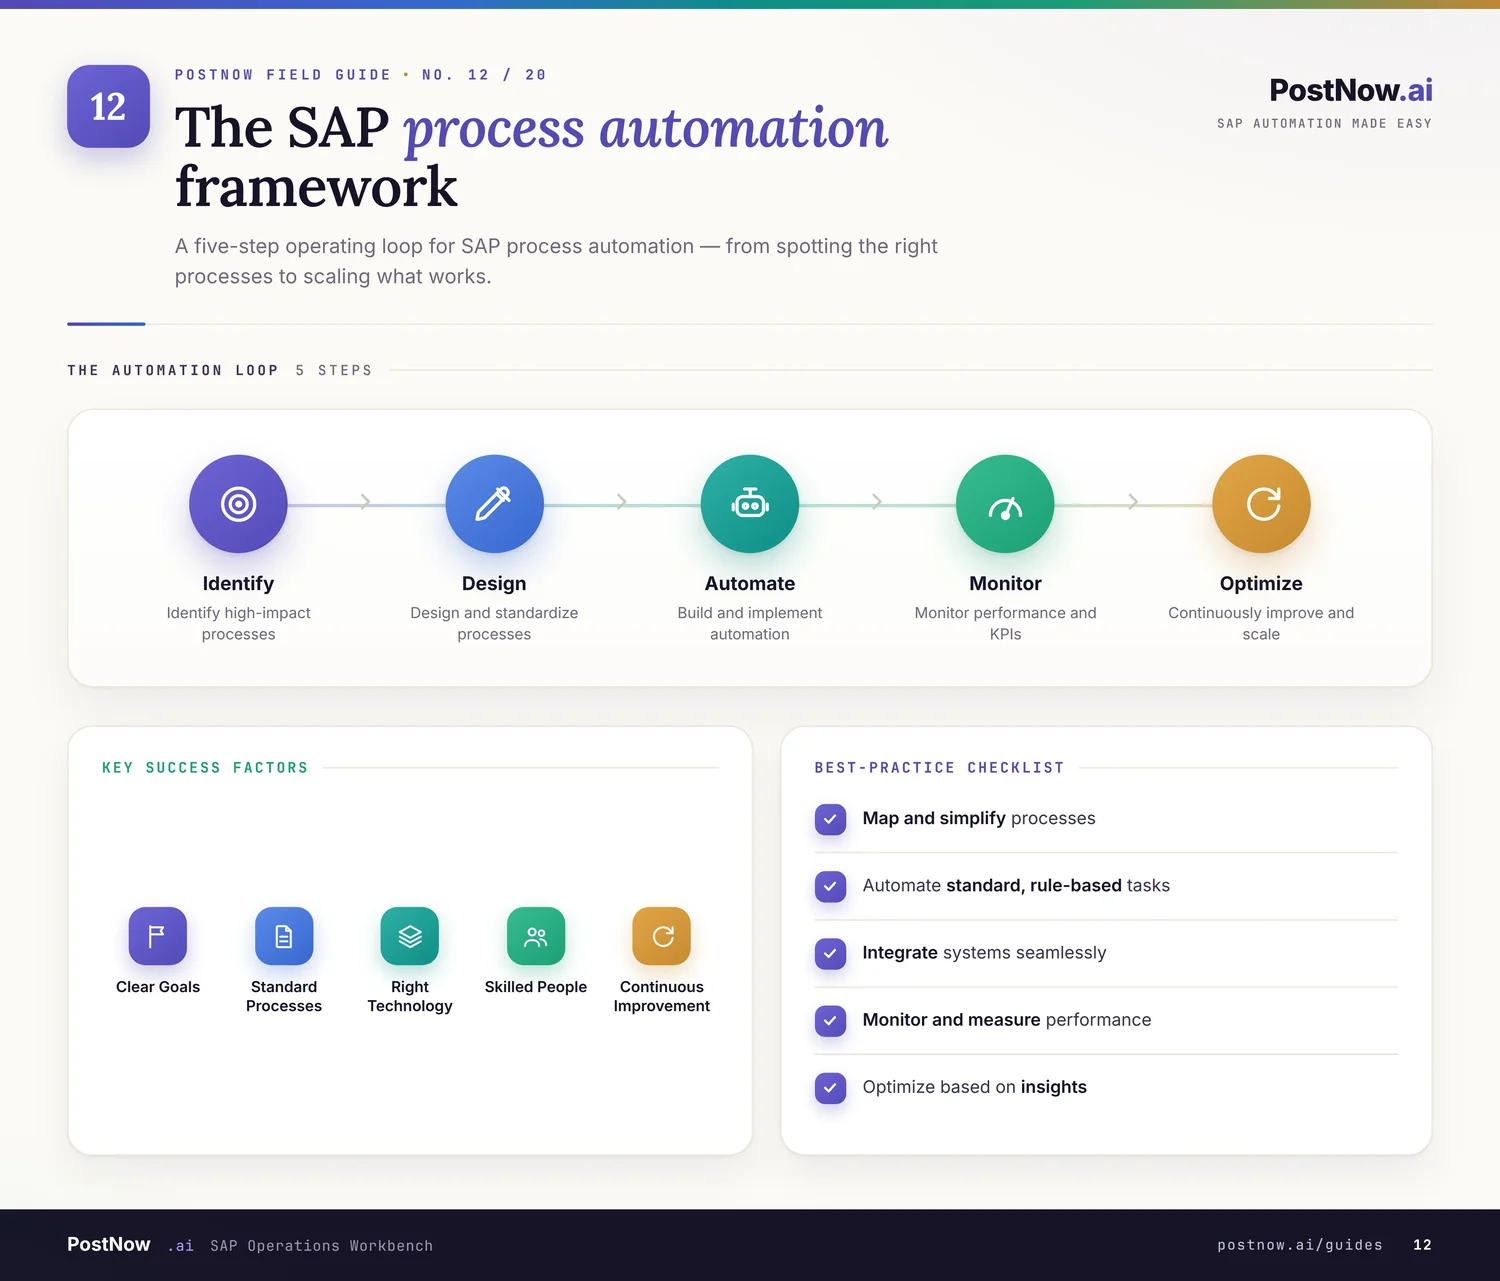Click the chevron between Monitor and Optimize
The width and height of the screenshot is (1500, 1281).
[x=1133, y=501]
